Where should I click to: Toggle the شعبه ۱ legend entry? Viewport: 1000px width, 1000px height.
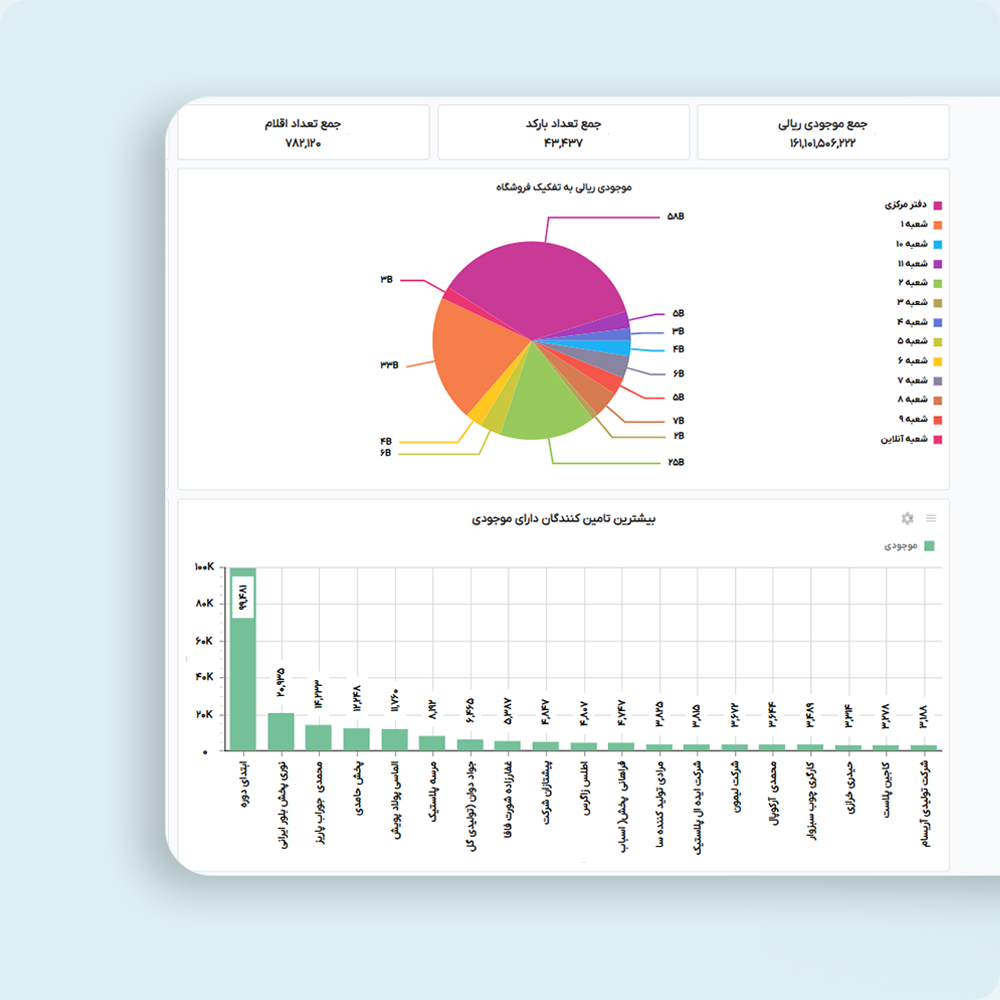[x=920, y=224]
